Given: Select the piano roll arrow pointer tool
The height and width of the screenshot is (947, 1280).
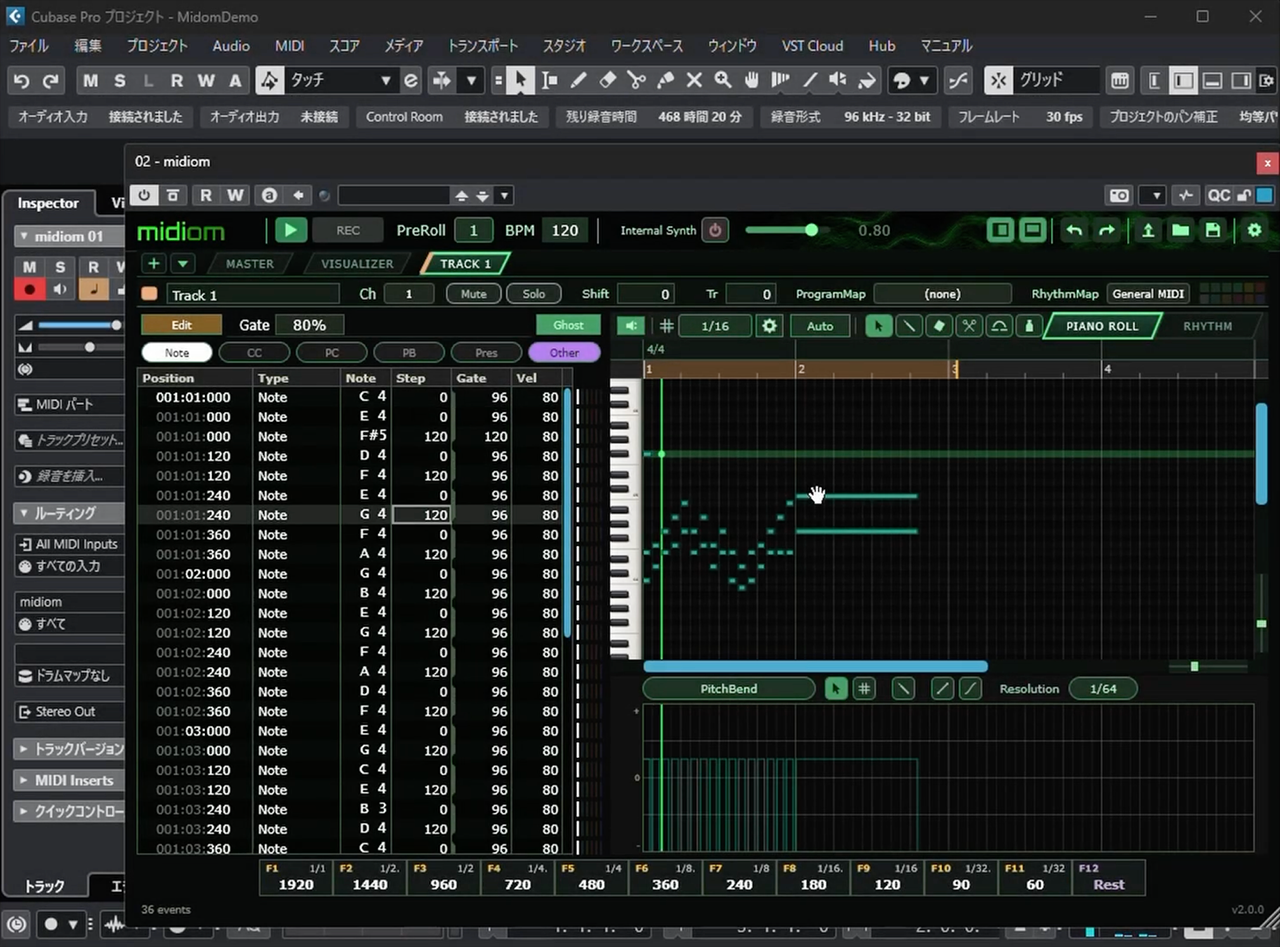Looking at the screenshot, I should (879, 326).
